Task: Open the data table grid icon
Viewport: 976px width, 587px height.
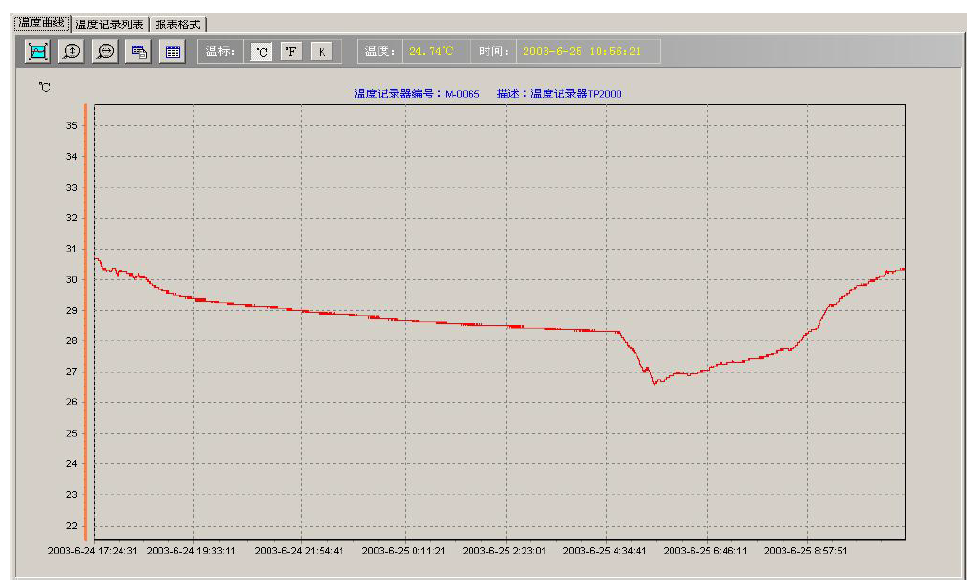Action: [172, 52]
